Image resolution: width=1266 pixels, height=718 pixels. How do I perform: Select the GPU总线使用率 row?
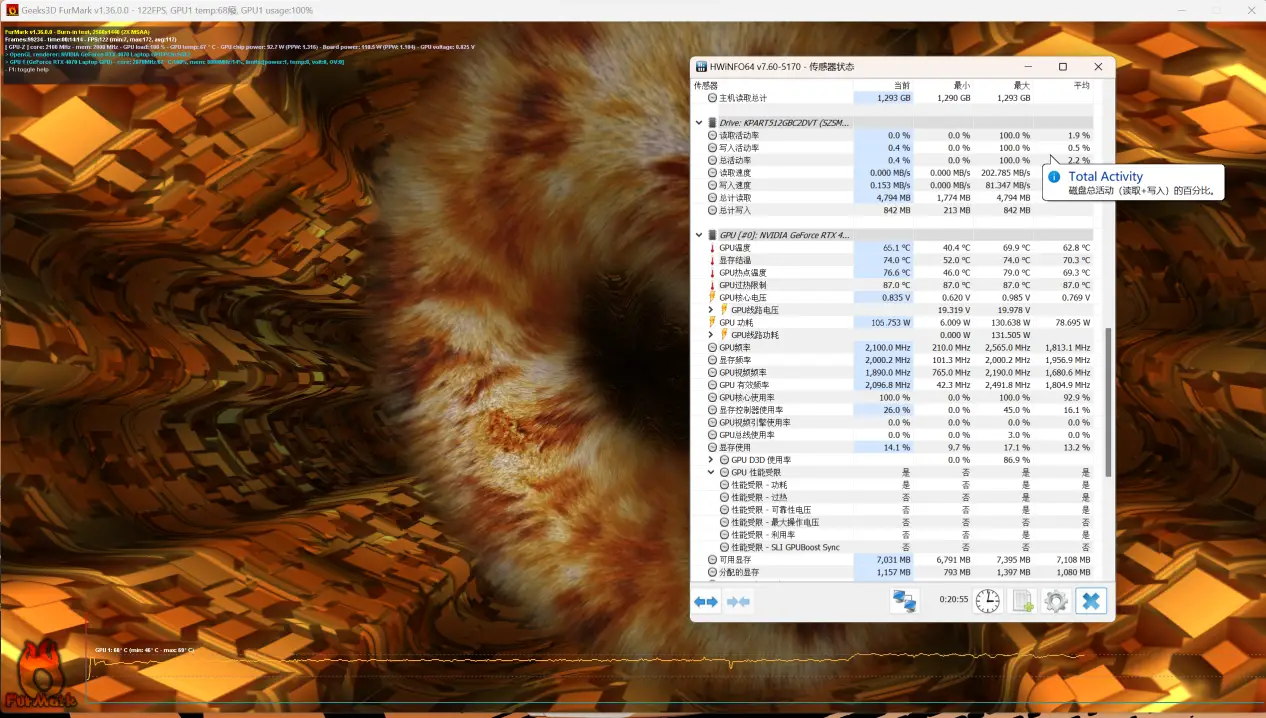pos(893,435)
